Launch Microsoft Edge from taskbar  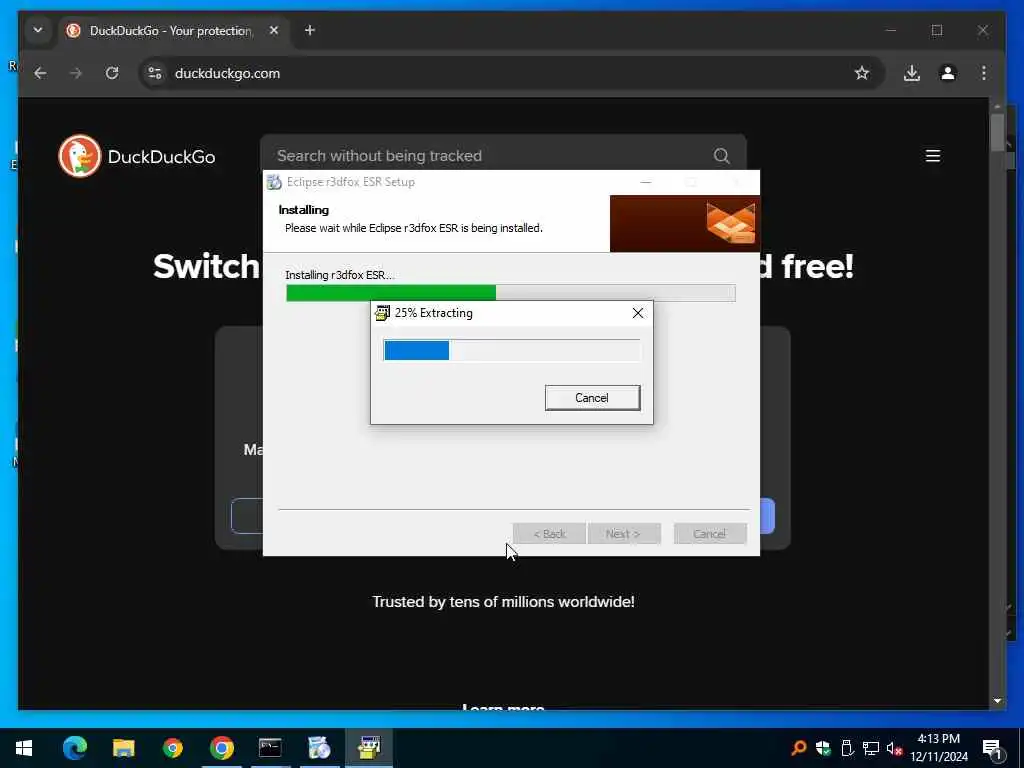74,748
